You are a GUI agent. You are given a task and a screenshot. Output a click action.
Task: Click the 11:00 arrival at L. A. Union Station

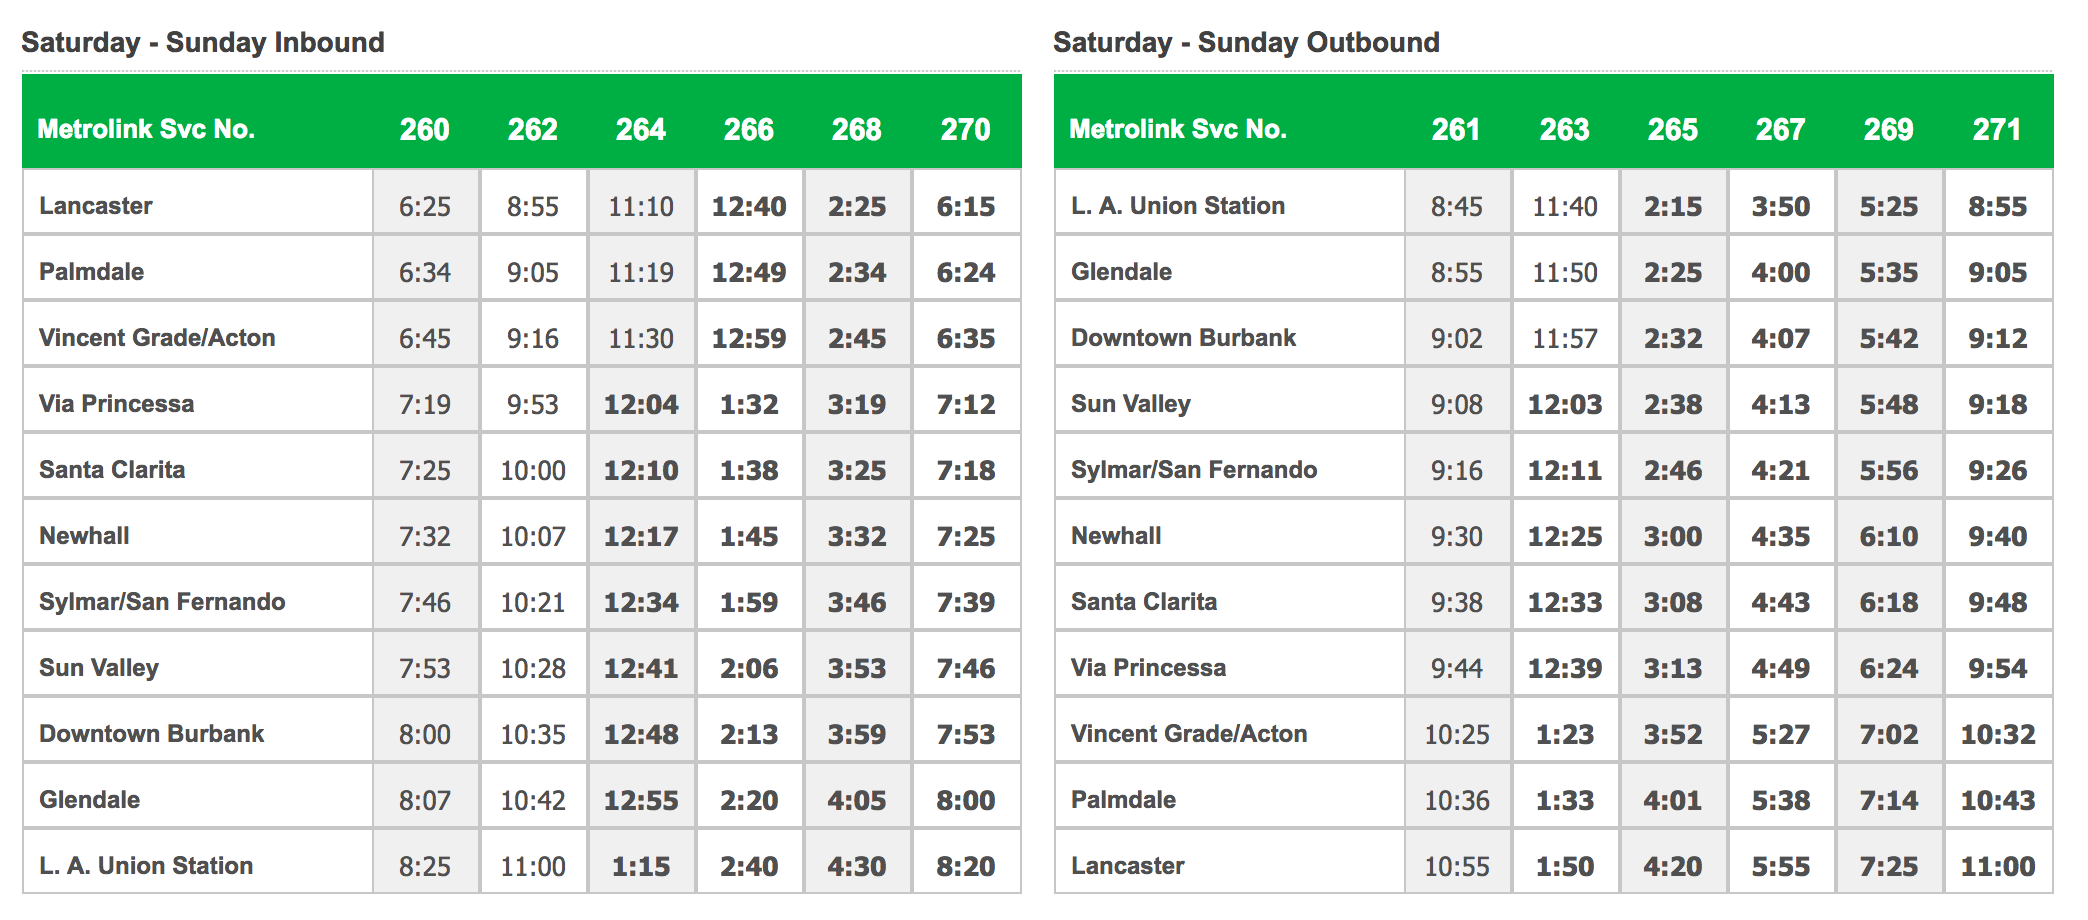[533, 866]
